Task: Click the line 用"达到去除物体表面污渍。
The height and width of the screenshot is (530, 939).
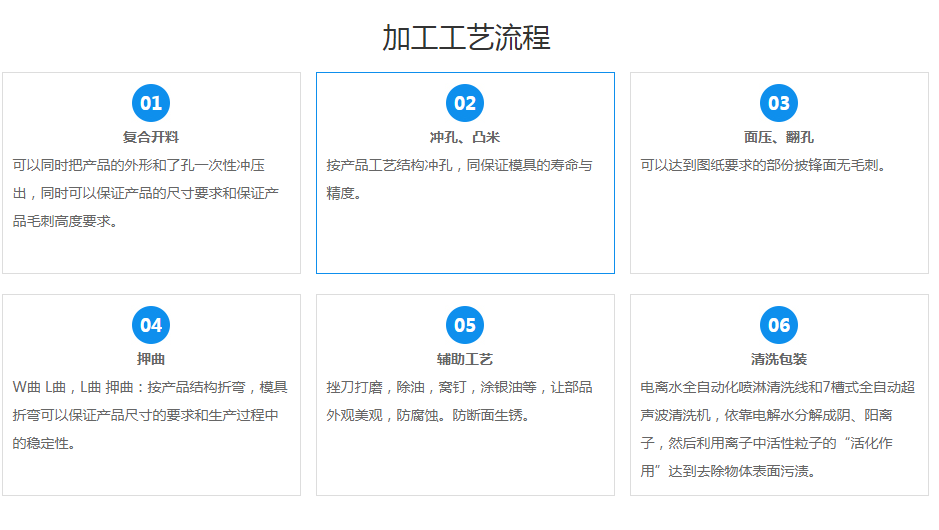Action: [728, 472]
